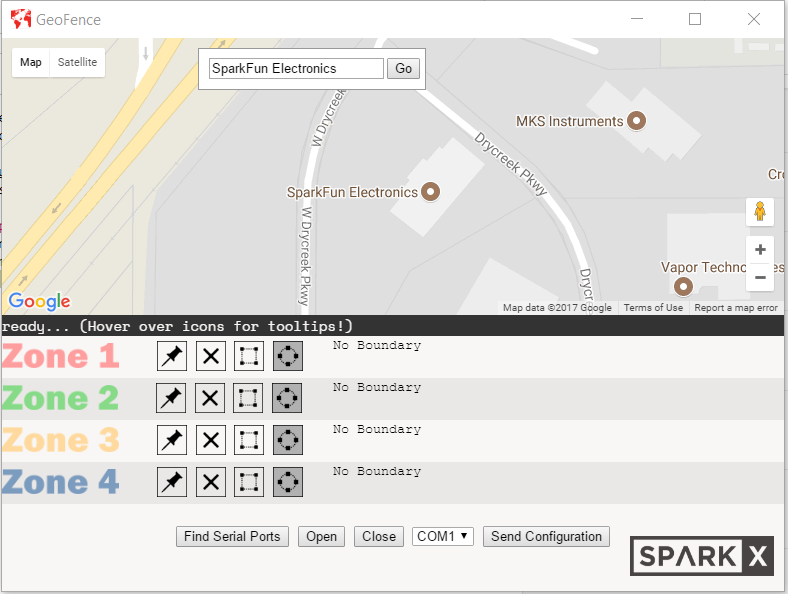Click the 'ready...' status bar message
This screenshot has height=594, width=788.
pos(177,327)
